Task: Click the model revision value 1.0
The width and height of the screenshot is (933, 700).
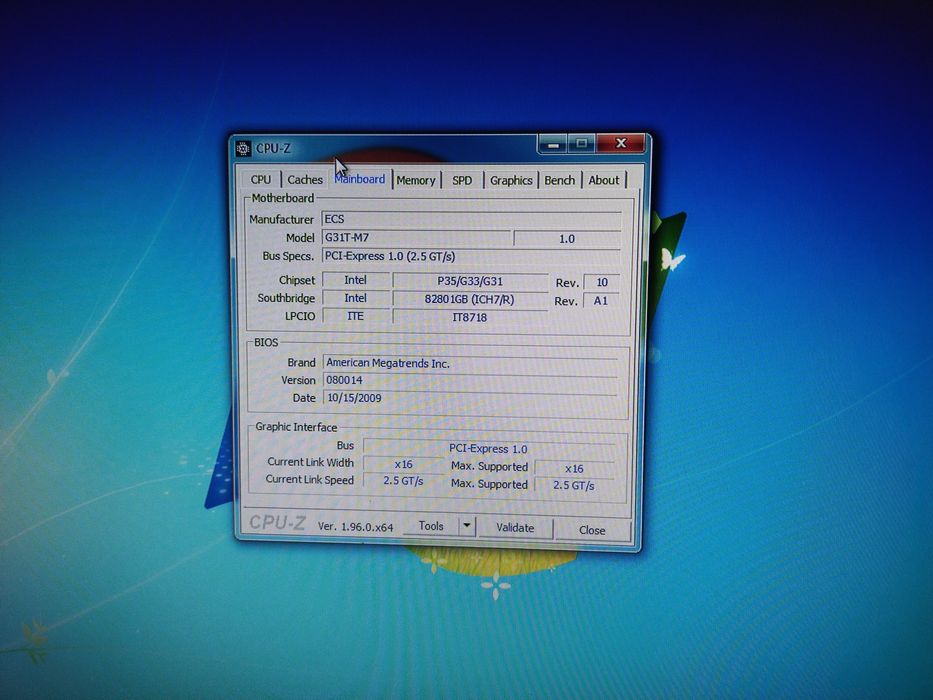Action: click(x=566, y=239)
